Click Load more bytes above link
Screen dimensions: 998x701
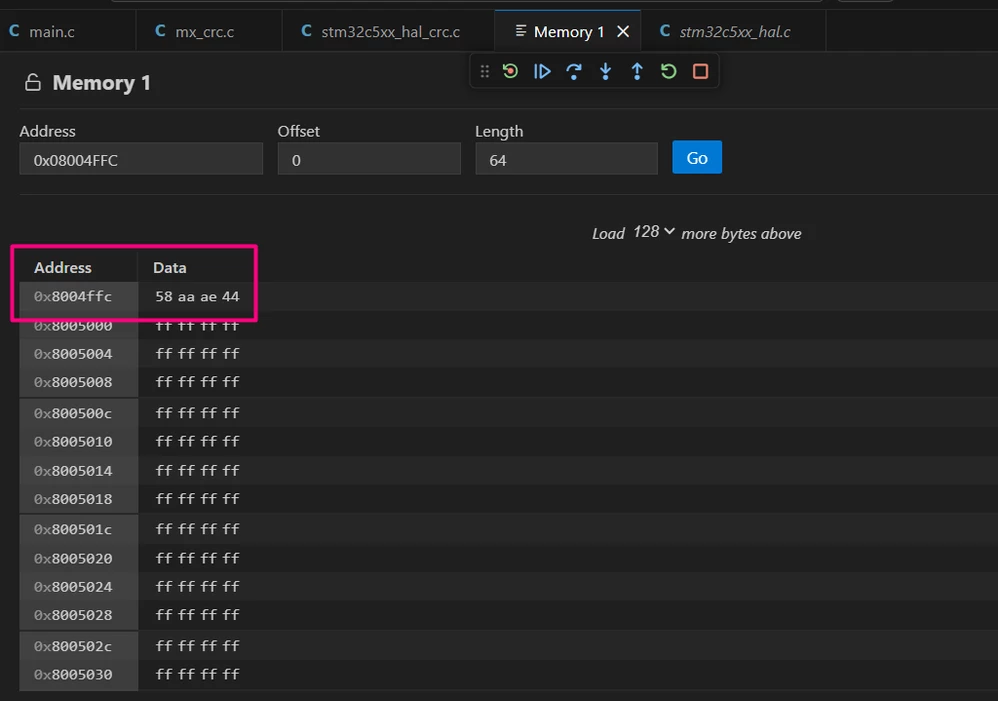(696, 233)
